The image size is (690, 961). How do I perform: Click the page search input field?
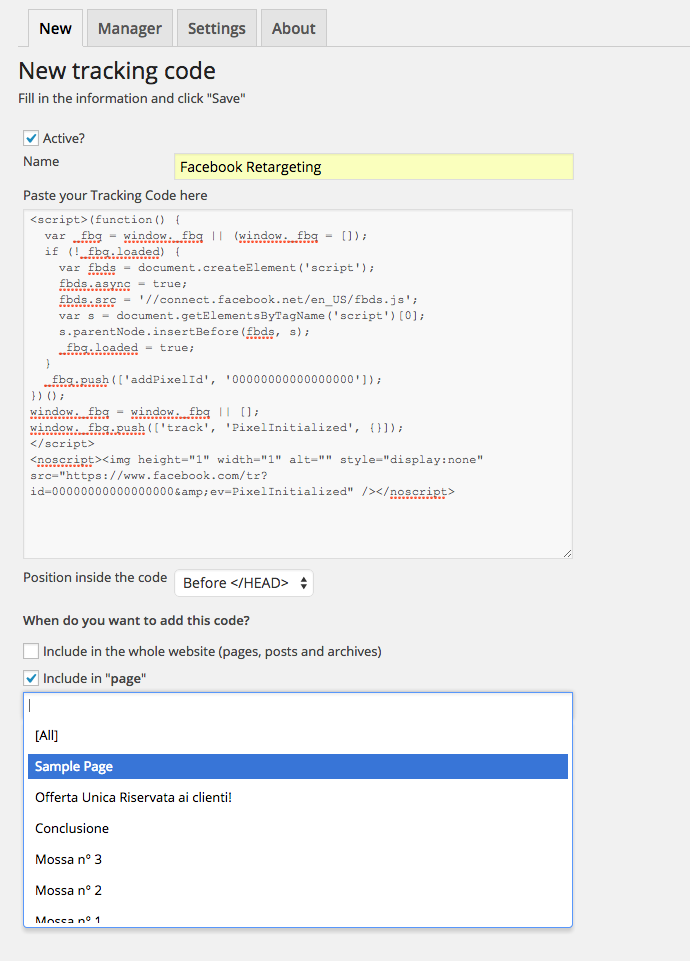click(298, 706)
